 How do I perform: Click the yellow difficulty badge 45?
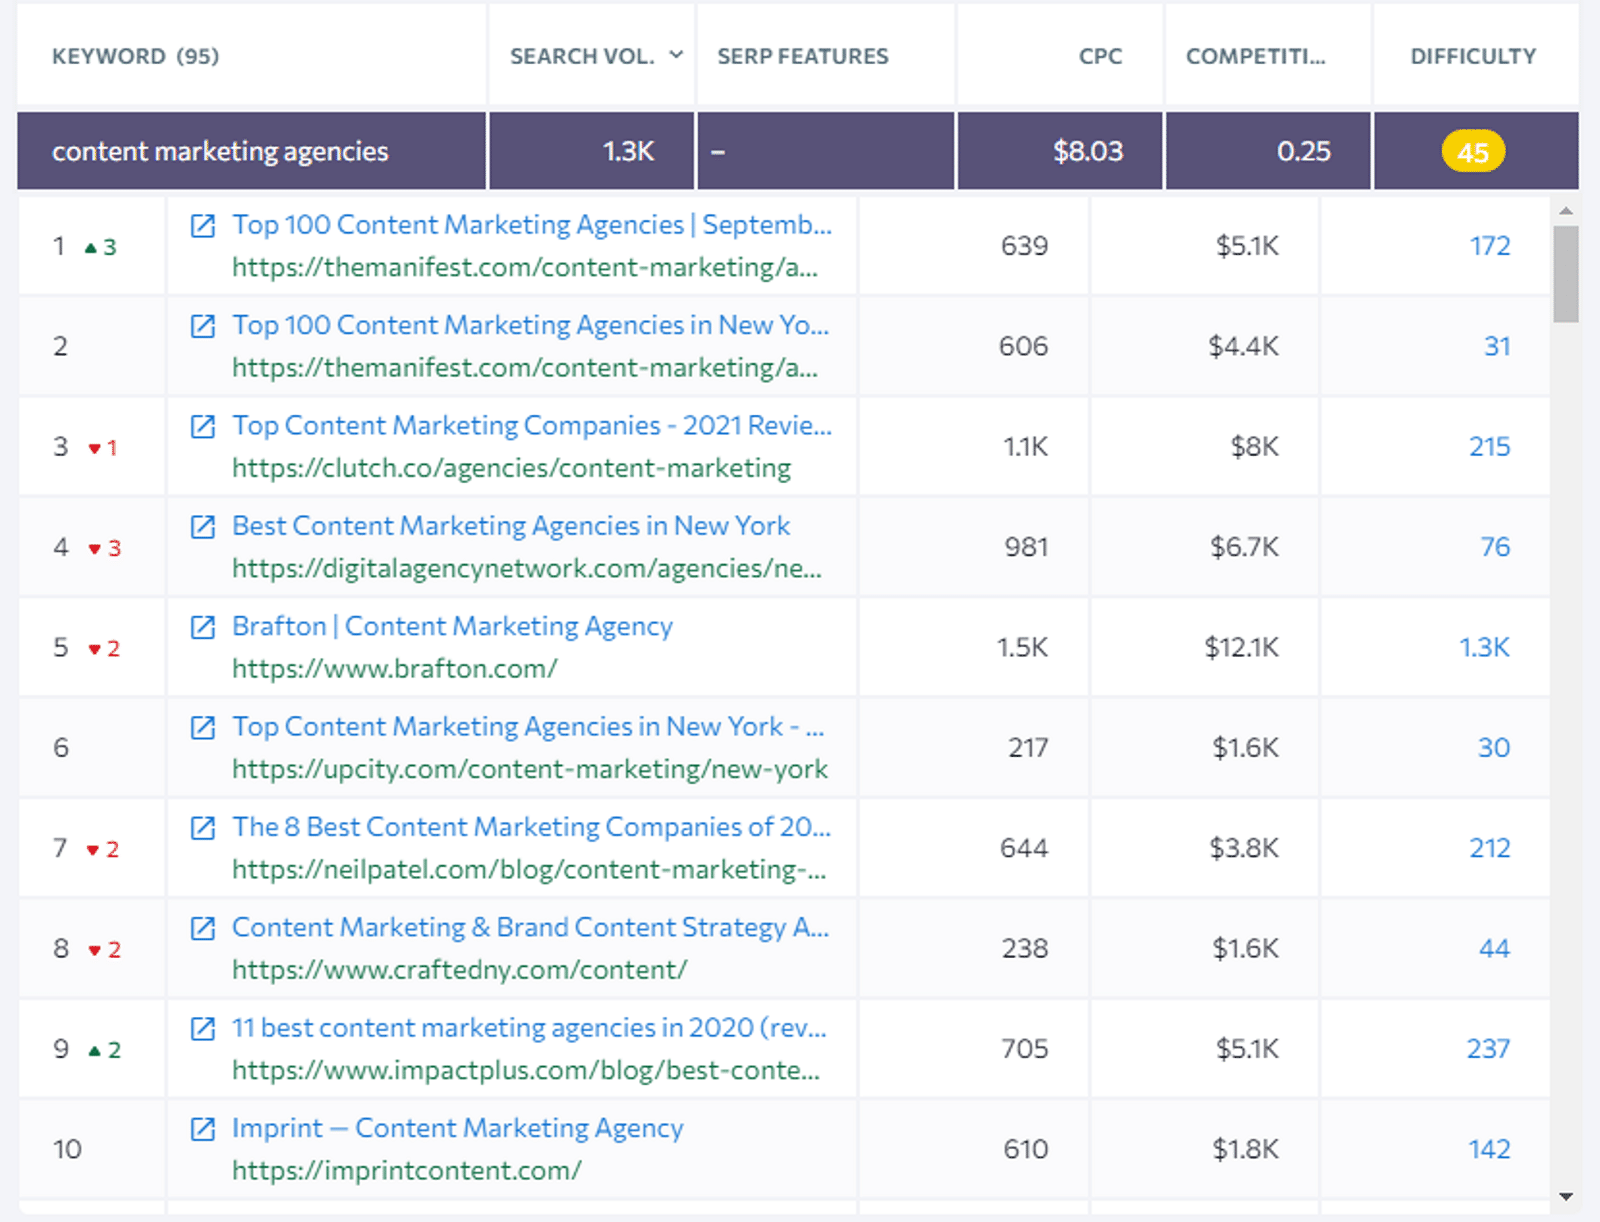pyautogui.click(x=1473, y=152)
